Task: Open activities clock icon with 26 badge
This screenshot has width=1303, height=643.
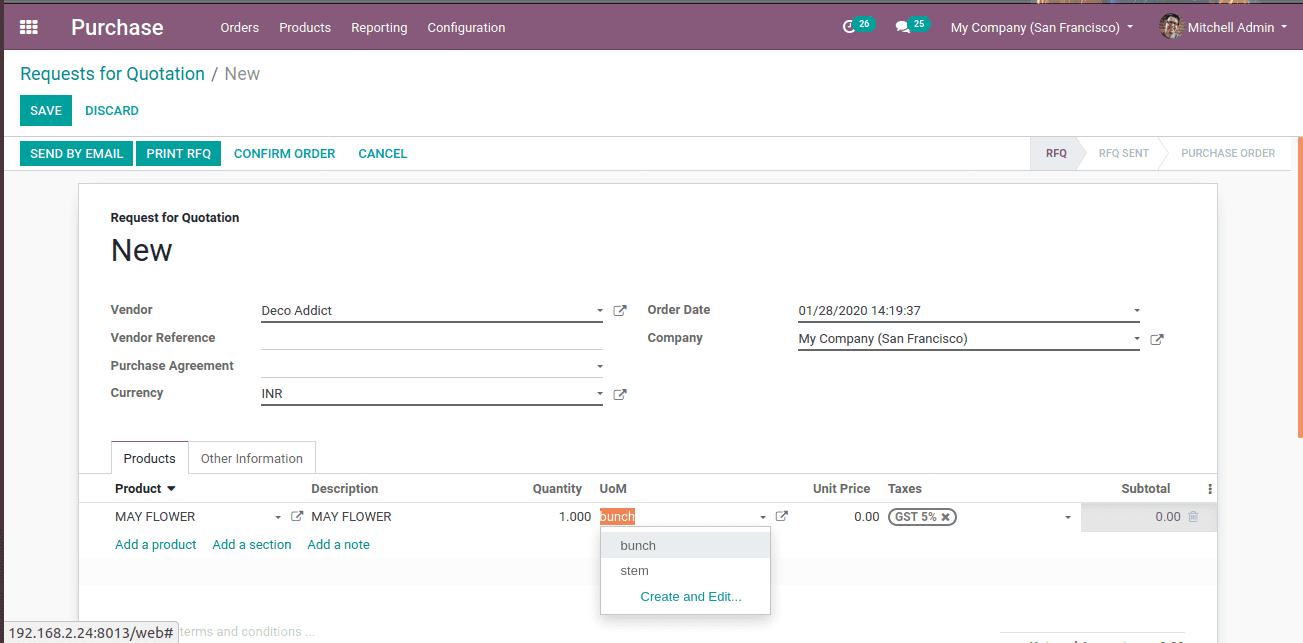Action: coord(850,27)
